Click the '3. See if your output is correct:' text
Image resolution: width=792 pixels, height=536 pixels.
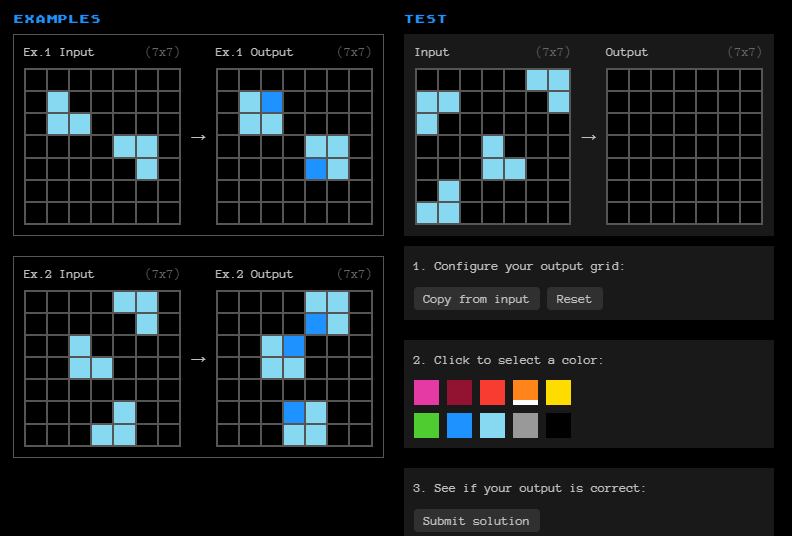(x=529, y=488)
